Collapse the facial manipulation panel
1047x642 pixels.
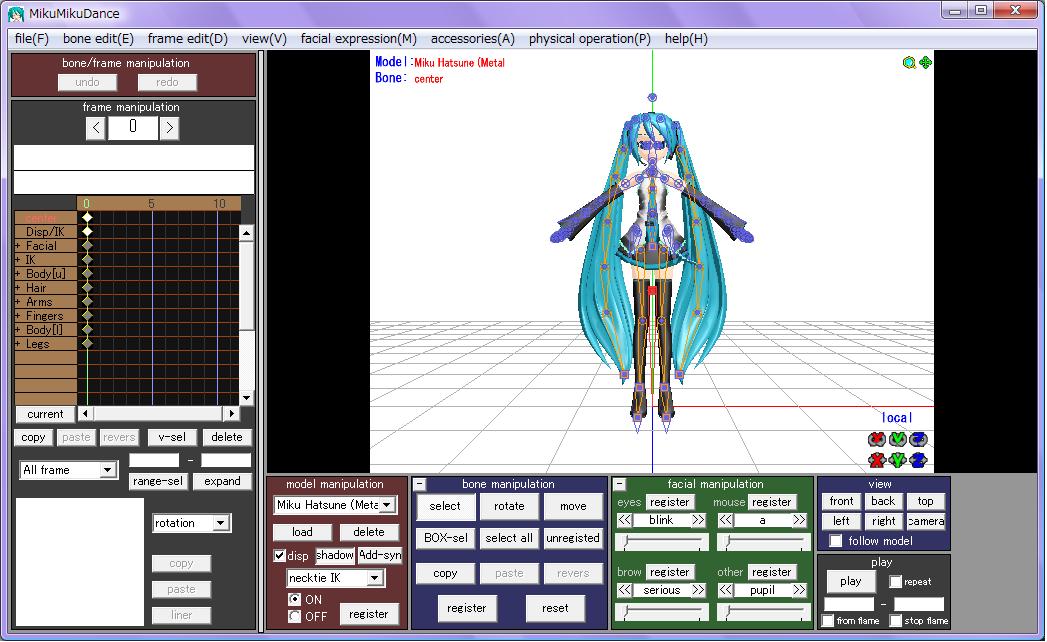pyautogui.click(x=620, y=484)
